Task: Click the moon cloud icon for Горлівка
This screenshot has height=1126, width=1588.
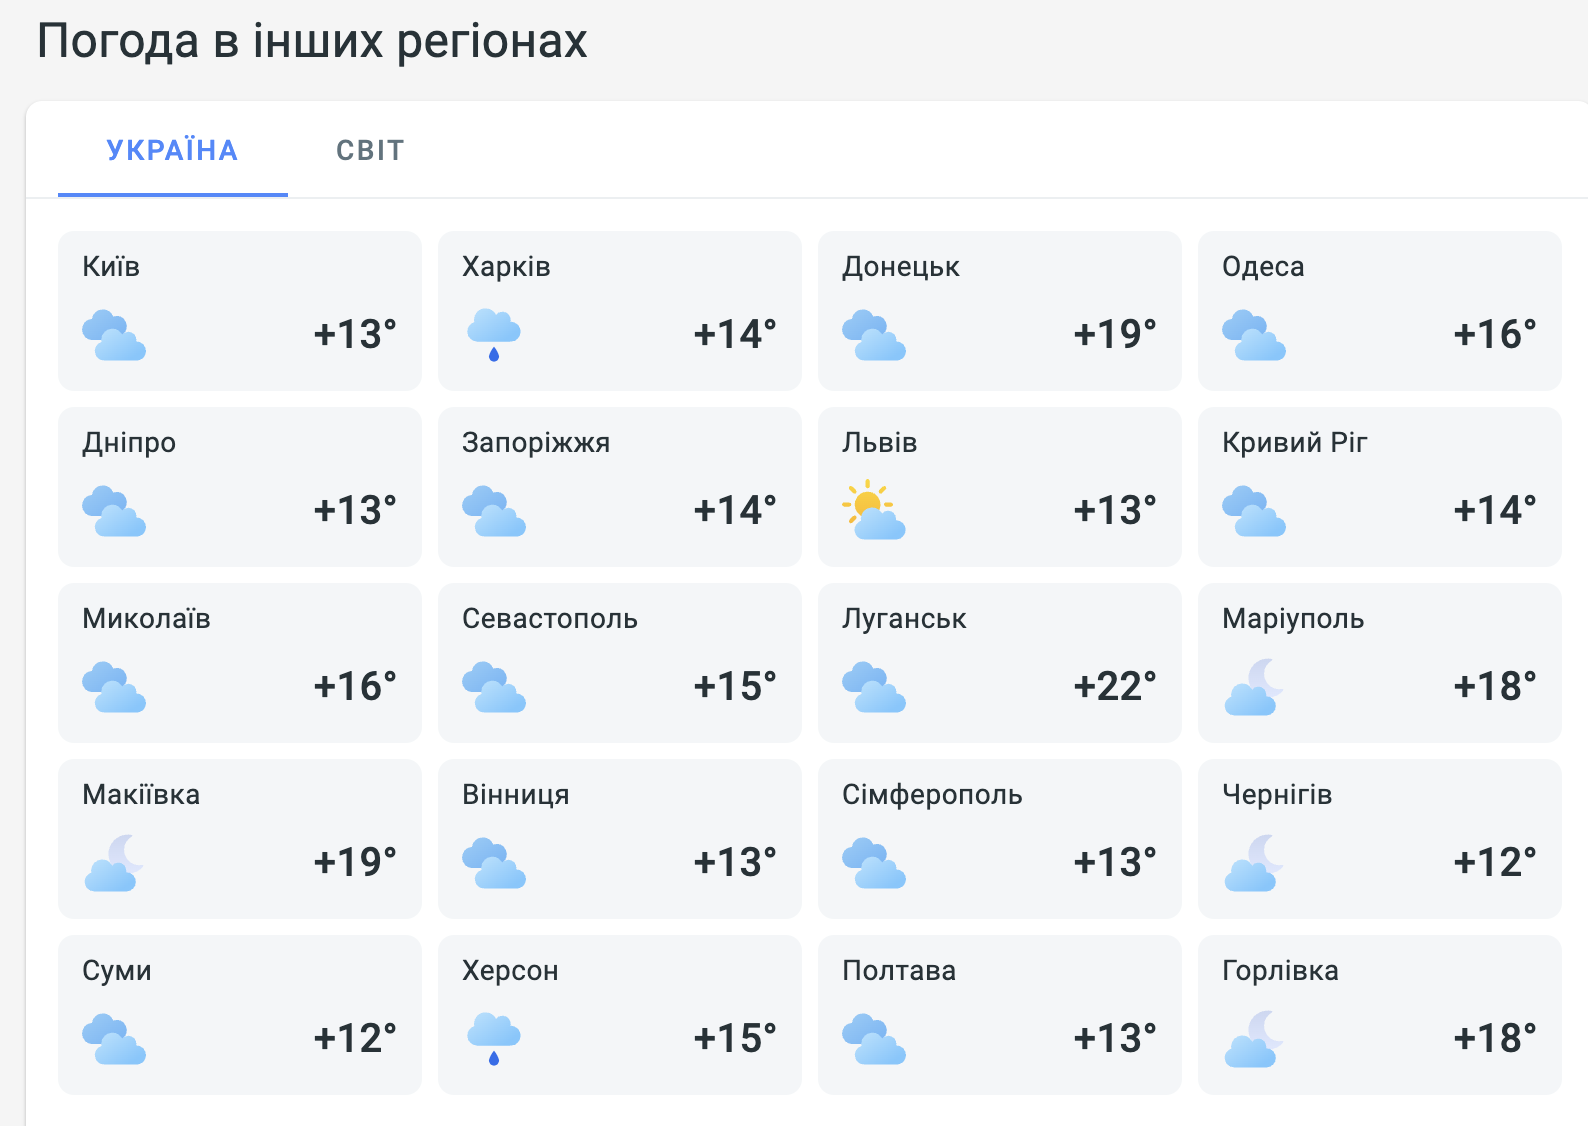Action: (x=1254, y=1038)
